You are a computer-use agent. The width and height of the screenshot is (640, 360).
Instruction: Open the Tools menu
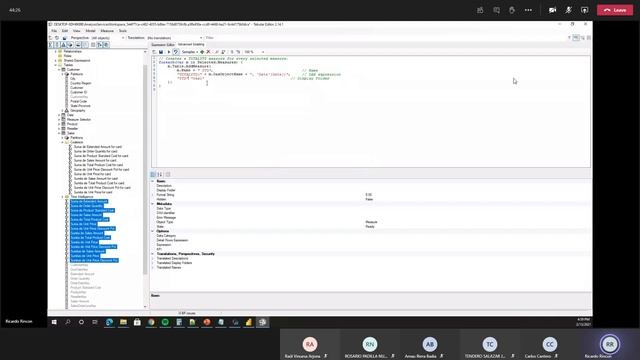tap(122, 31)
